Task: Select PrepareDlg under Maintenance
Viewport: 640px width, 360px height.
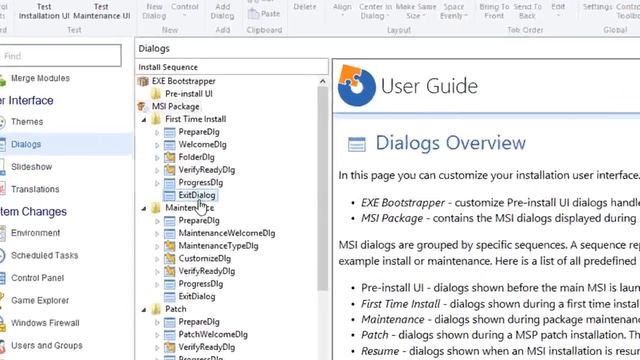Action: tap(199, 220)
